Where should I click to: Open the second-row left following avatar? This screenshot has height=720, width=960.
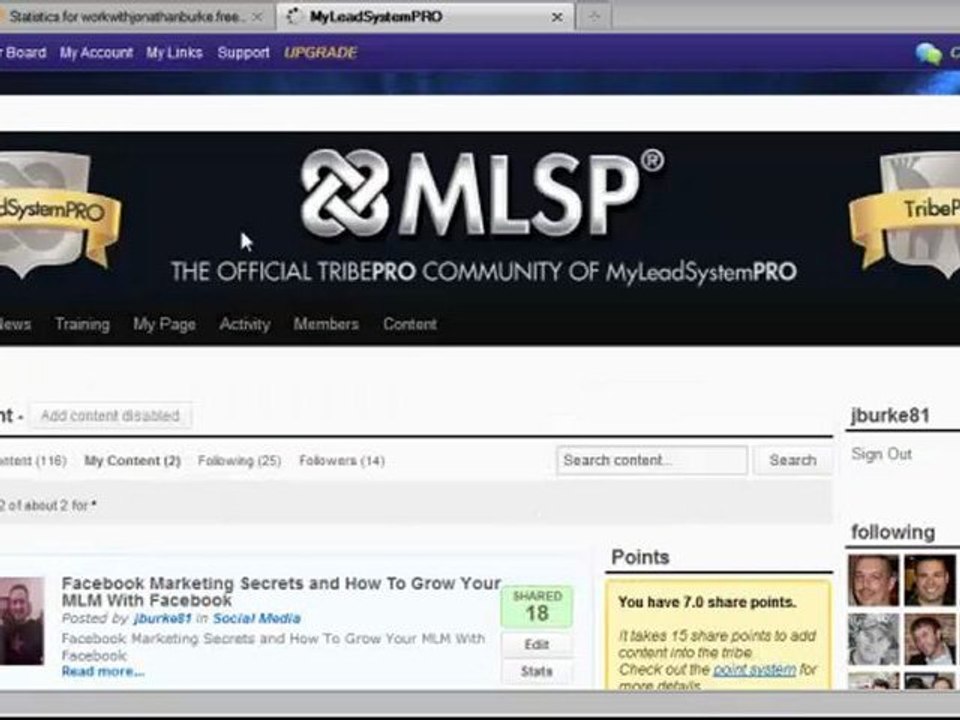point(873,640)
